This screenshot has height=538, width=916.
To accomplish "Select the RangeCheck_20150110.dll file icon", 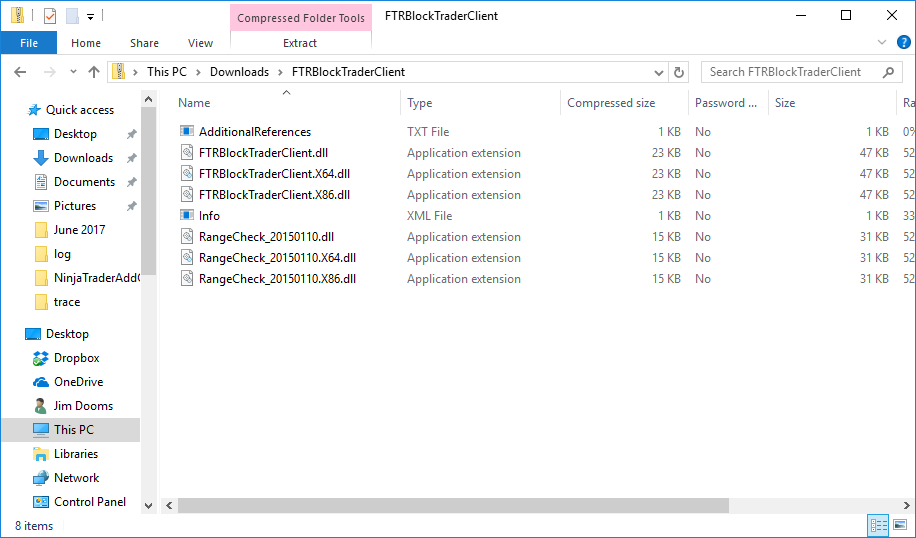I will [x=187, y=237].
